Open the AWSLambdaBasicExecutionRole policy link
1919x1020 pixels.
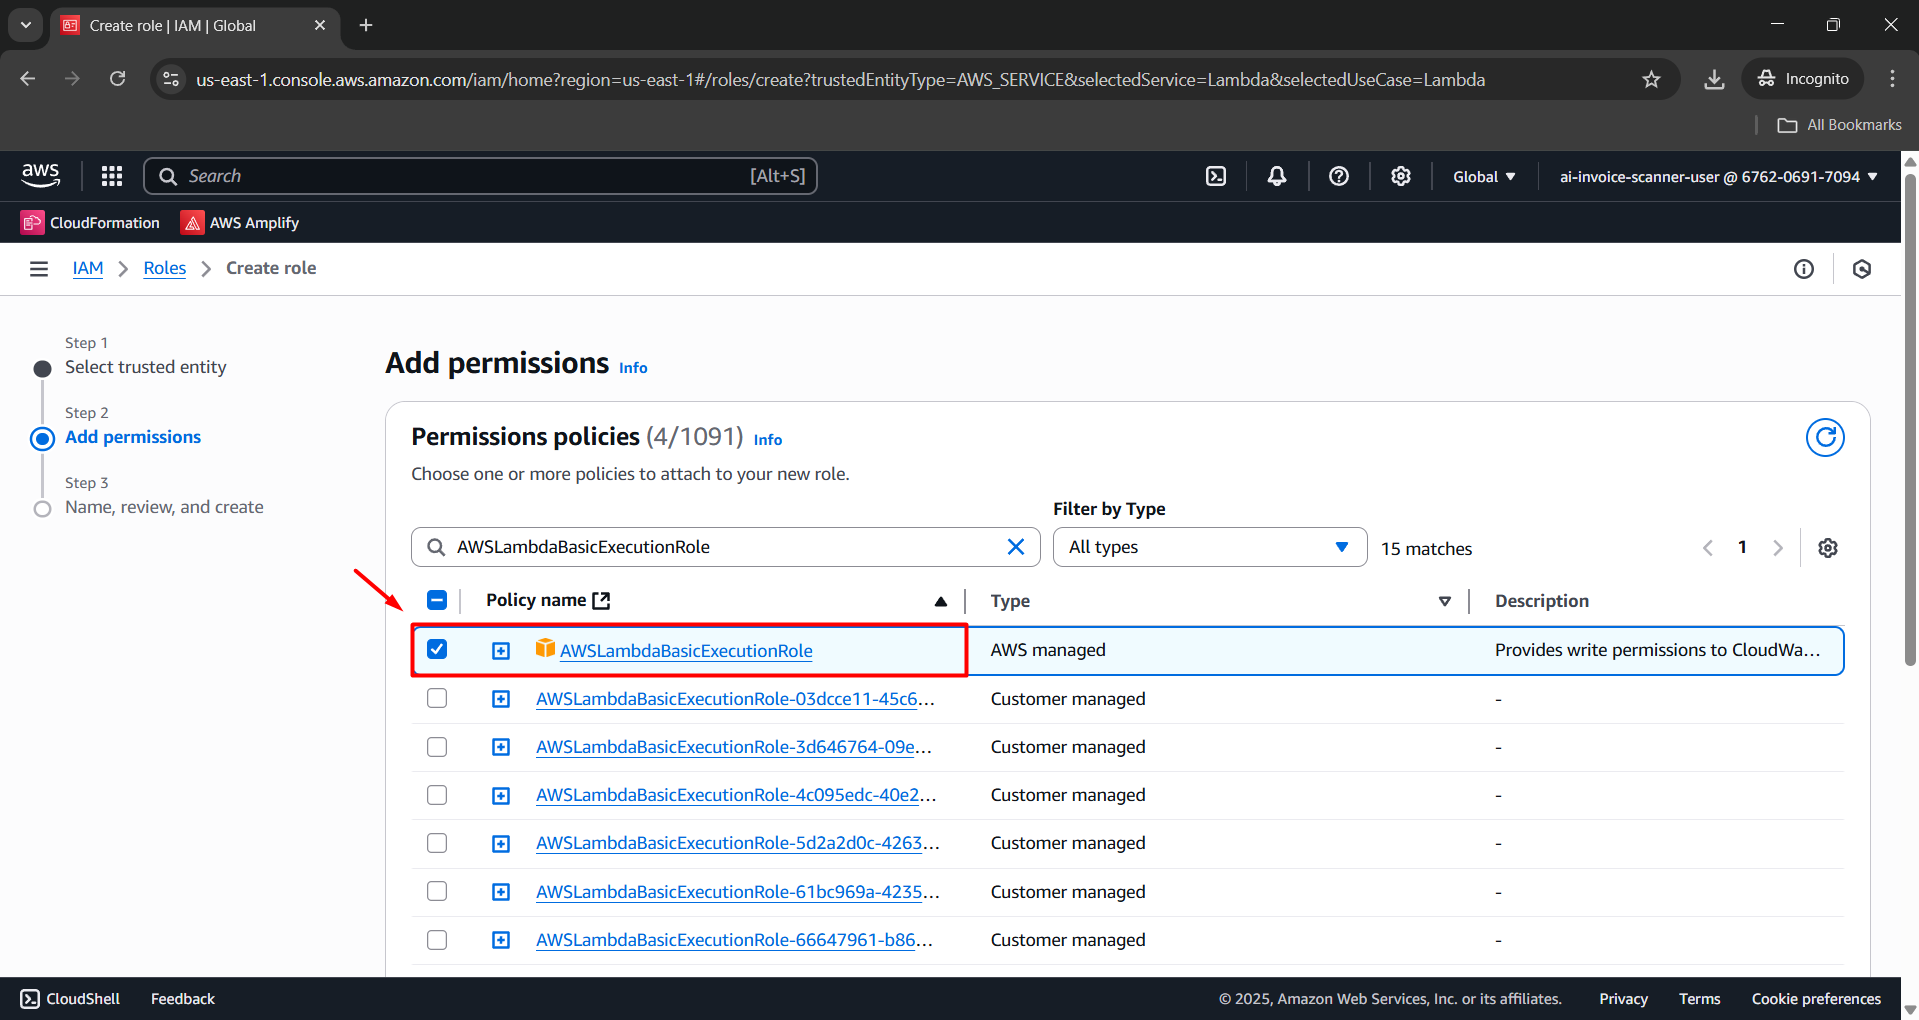pyautogui.click(x=685, y=651)
